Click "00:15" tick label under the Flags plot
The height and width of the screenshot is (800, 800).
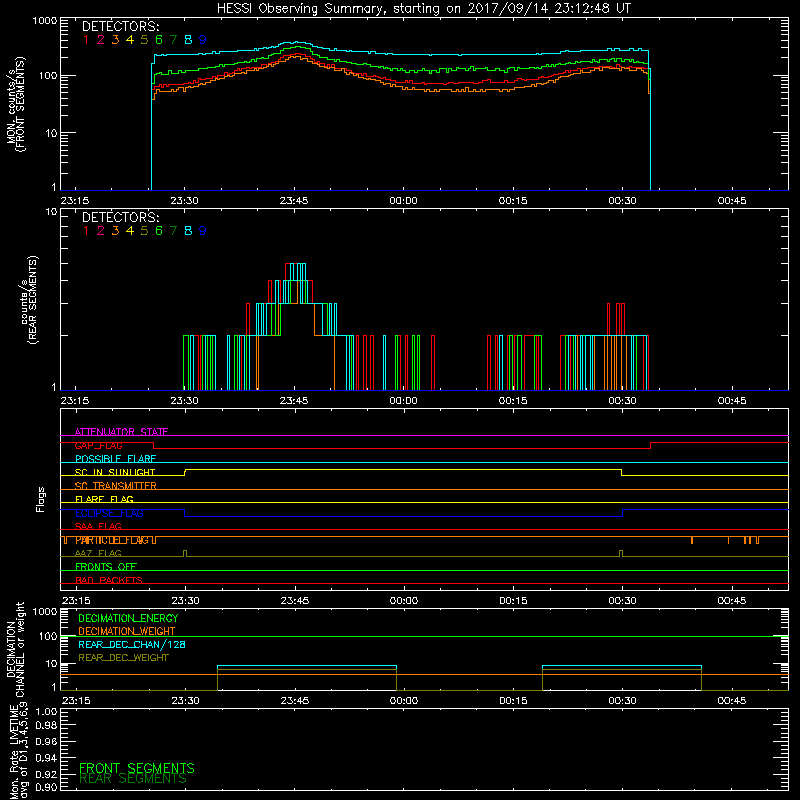(x=513, y=601)
